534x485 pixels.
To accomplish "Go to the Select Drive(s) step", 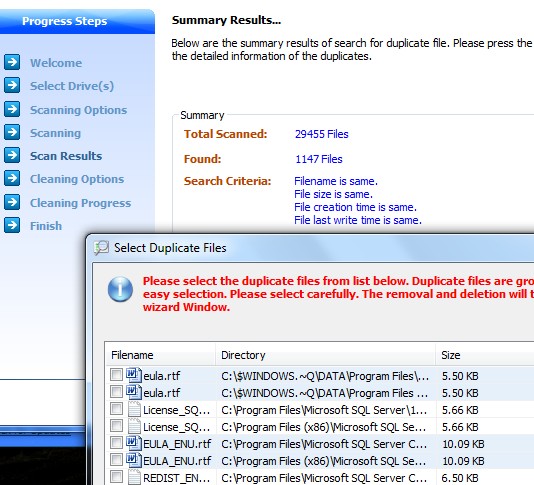I will pyautogui.click(x=72, y=86).
